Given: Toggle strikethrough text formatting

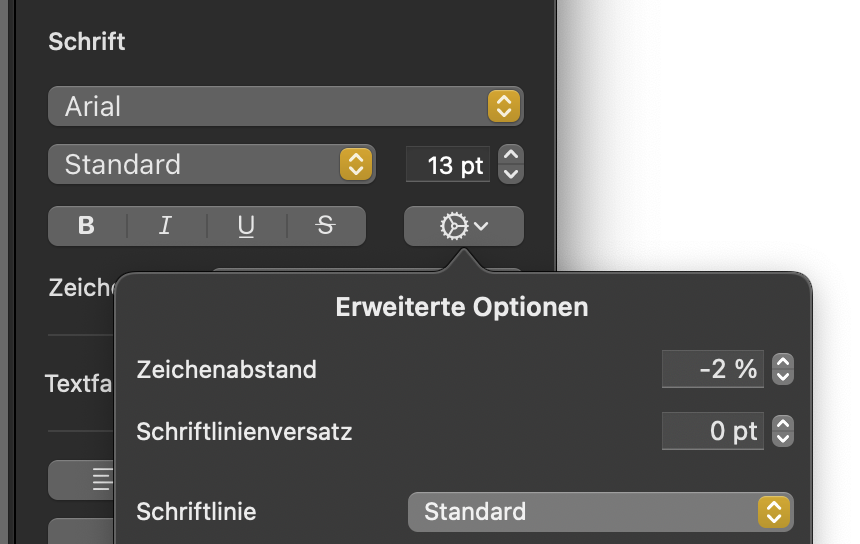Looking at the screenshot, I should [x=325, y=226].
